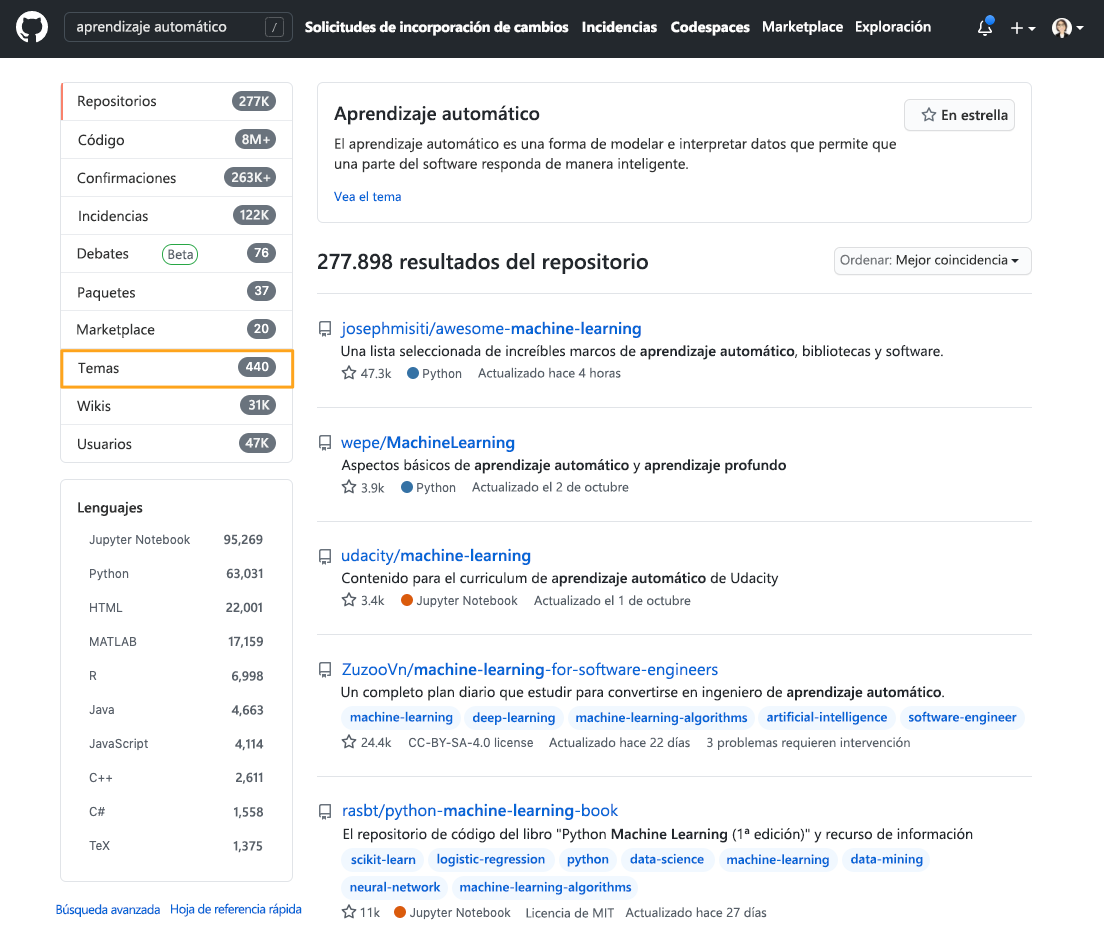Open udacity/machine-learning repository
The width and height of the screenshot is (1104, 944).
click(436, 556)
